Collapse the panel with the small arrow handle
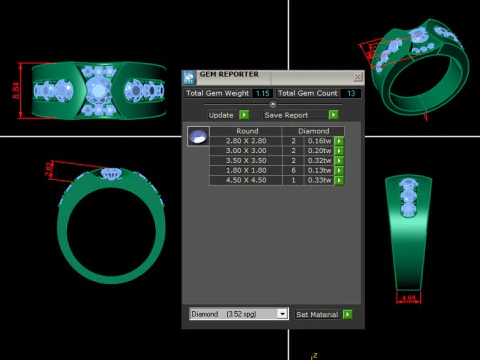The width and height of the screenshot is (480, 360). click(x=273, y=105)
